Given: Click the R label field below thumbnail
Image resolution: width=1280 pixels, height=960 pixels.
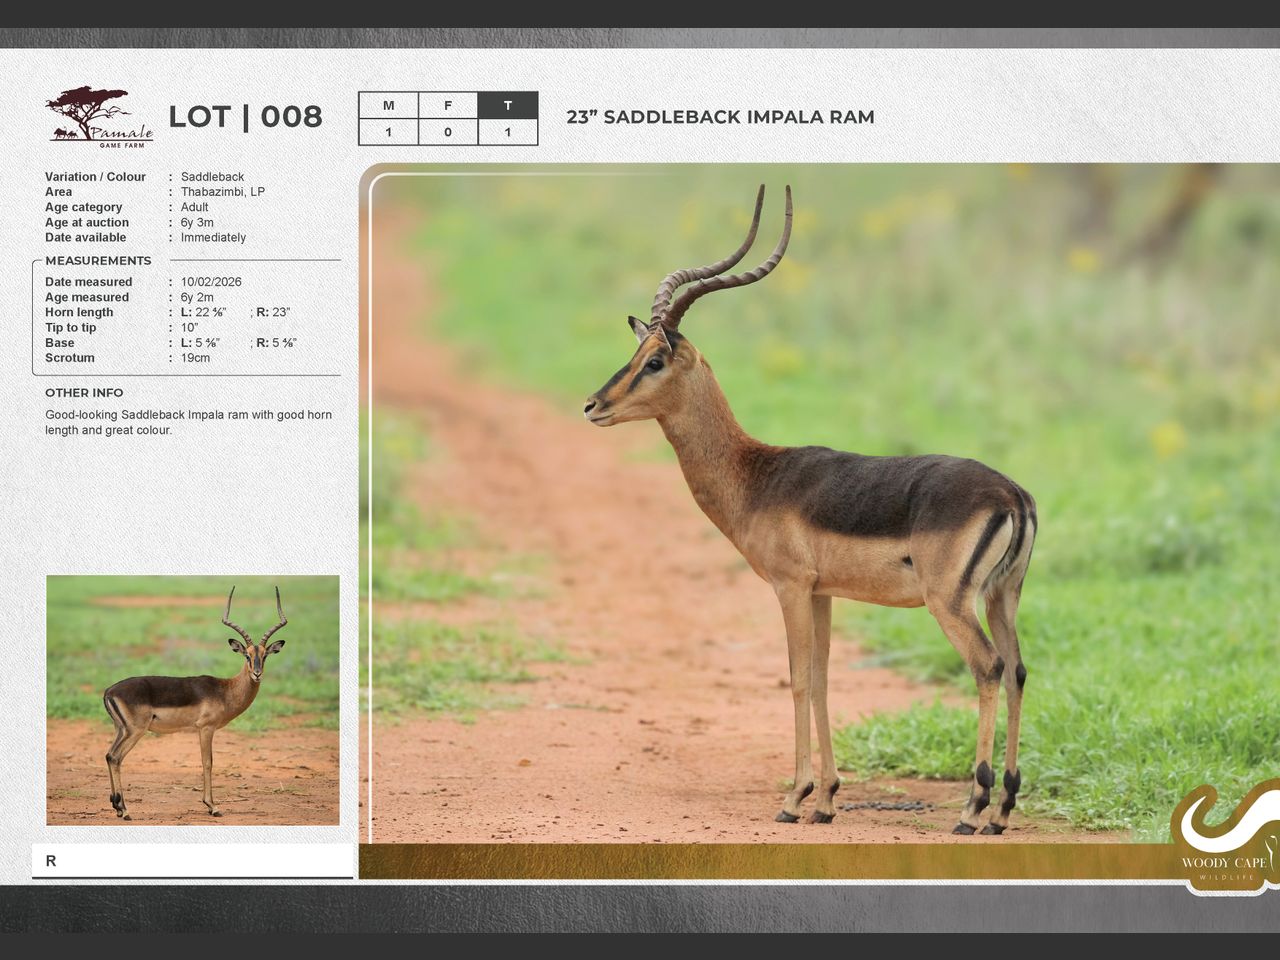Looking at the screenshot, I should point(192,861).
